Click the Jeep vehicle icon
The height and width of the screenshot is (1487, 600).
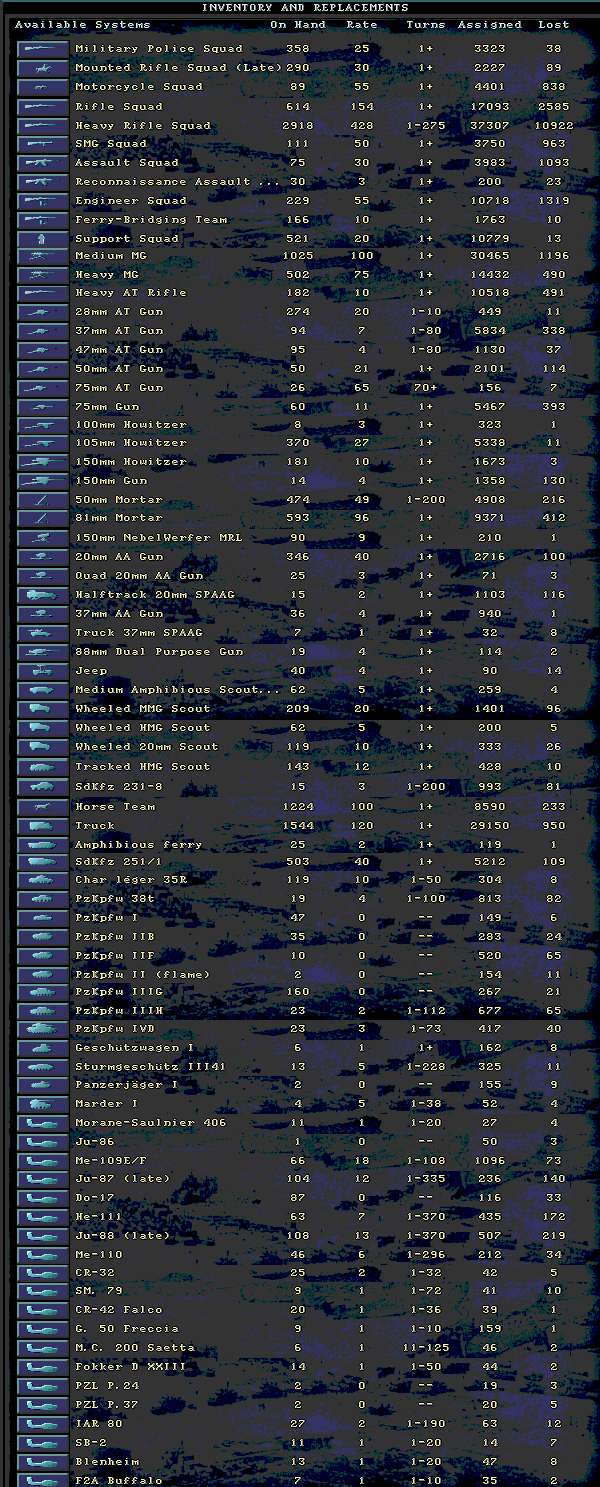point(43,670)
